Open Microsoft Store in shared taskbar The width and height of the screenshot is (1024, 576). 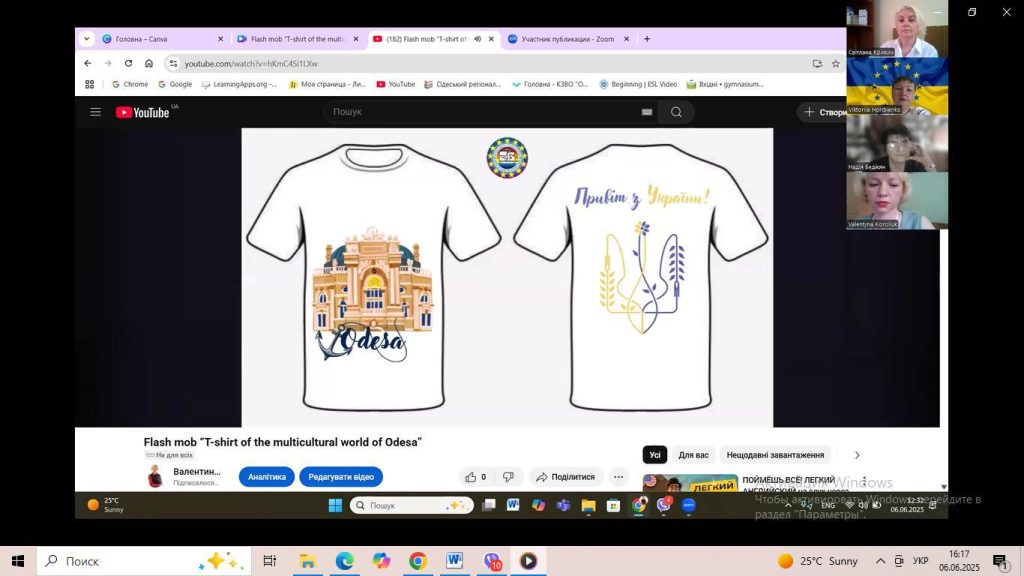click(x=613, y=505)
